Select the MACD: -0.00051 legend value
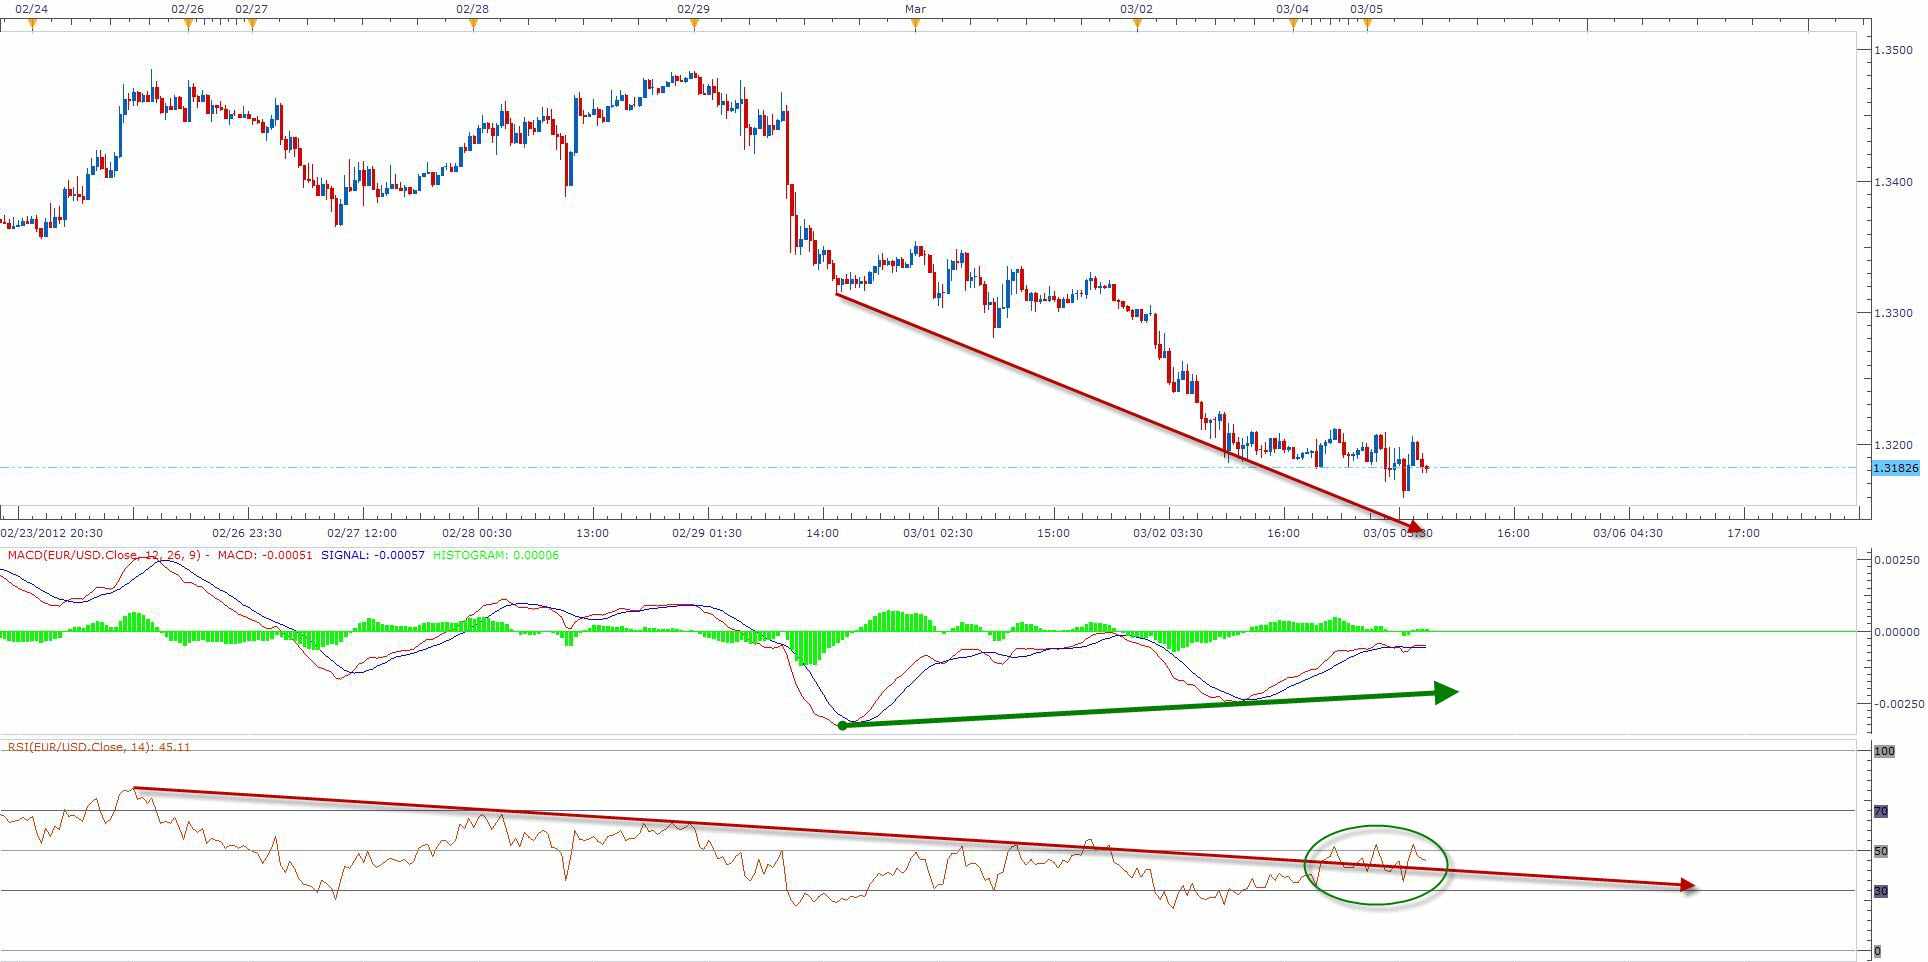The height and width of the screenshot is (962, 1928). 265,555
